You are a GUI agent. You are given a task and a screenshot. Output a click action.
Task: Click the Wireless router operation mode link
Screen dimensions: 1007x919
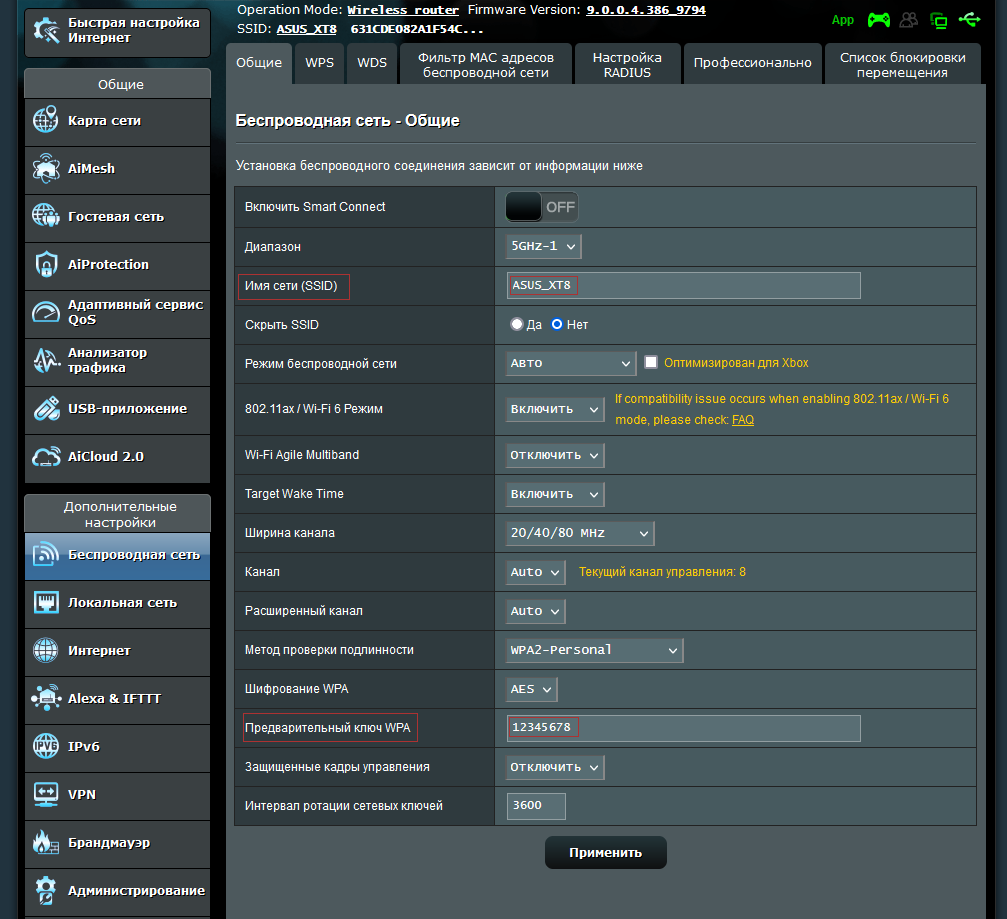point(403,10)
